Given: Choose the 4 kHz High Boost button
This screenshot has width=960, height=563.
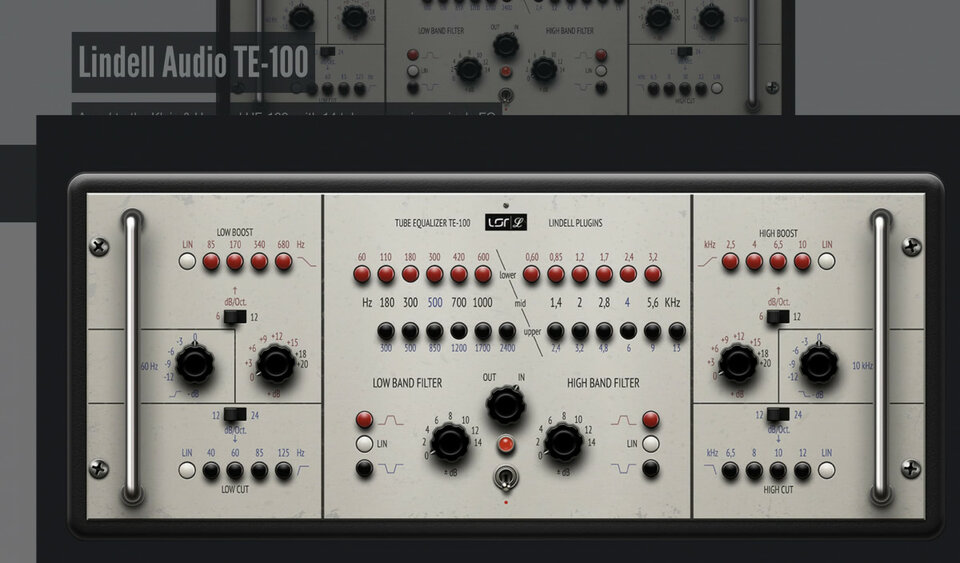Looking at the screenshot, I should point(754,262).
